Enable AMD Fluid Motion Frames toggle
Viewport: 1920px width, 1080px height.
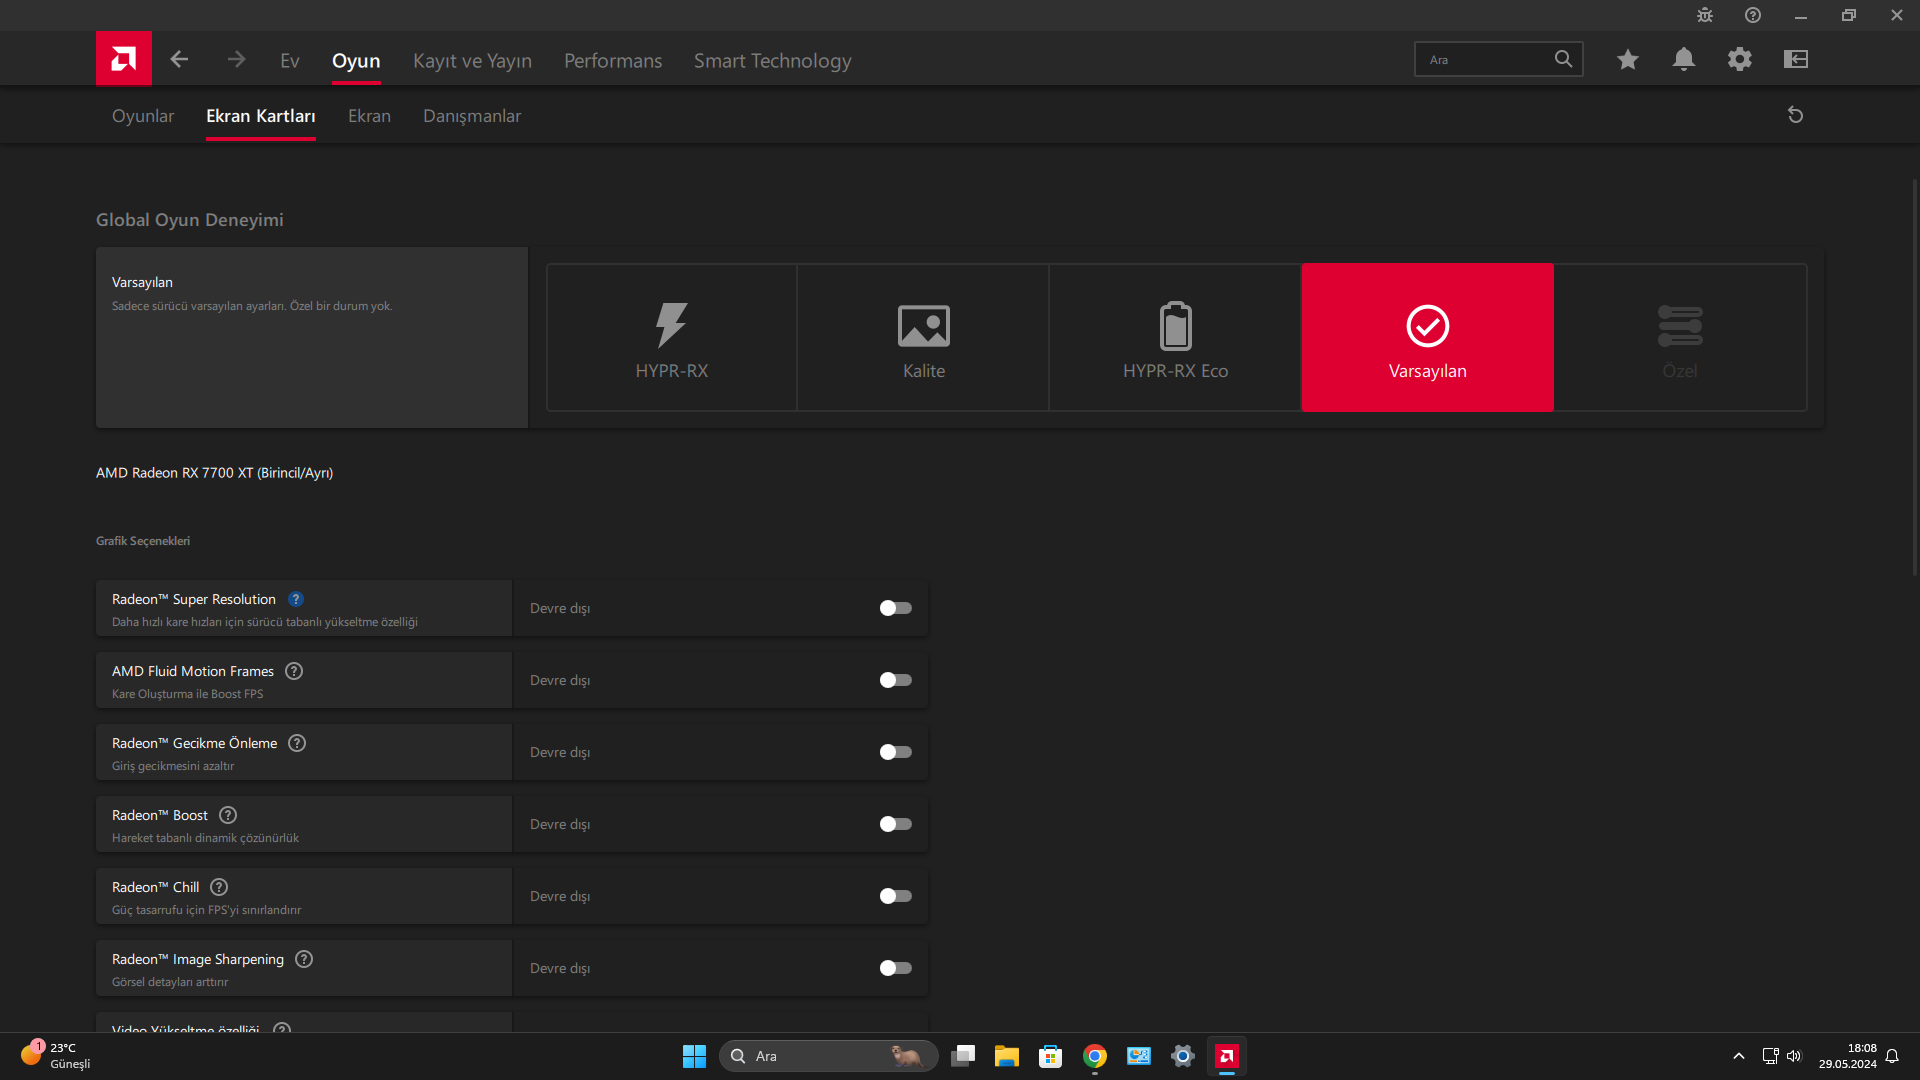point(895,680)
